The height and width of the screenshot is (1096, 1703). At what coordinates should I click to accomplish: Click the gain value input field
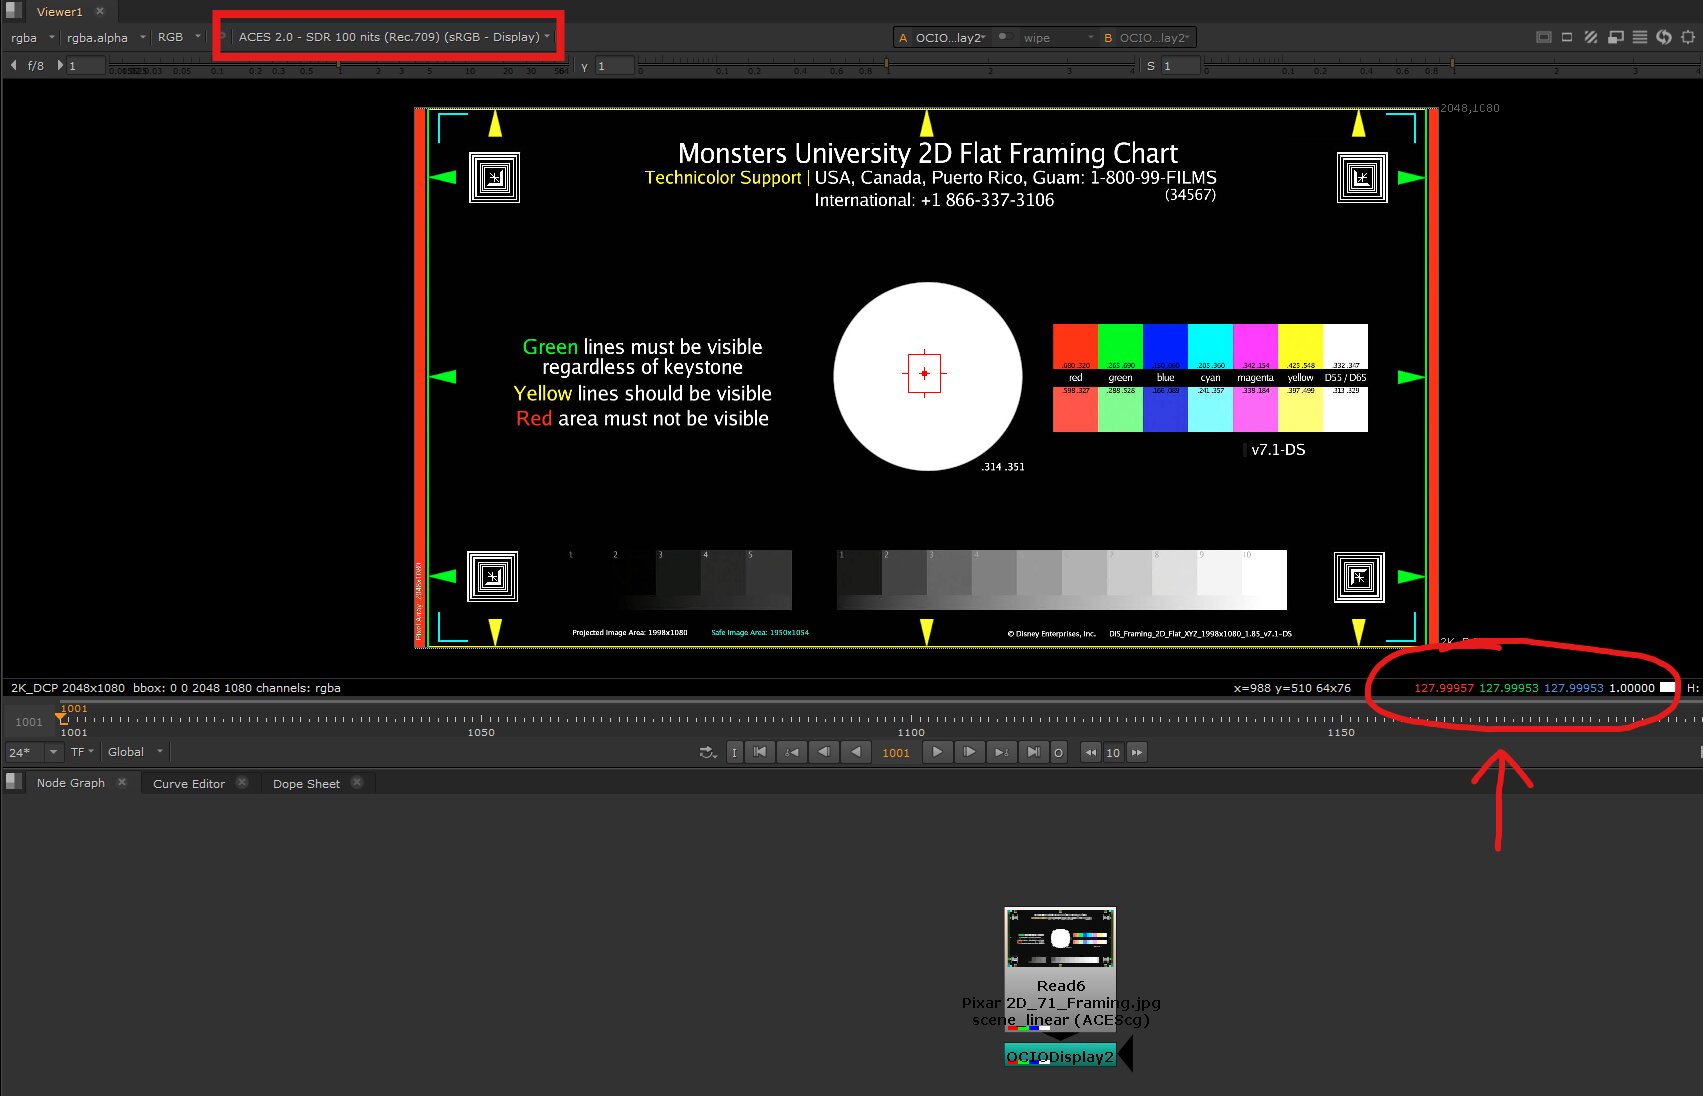pos(86,65)
